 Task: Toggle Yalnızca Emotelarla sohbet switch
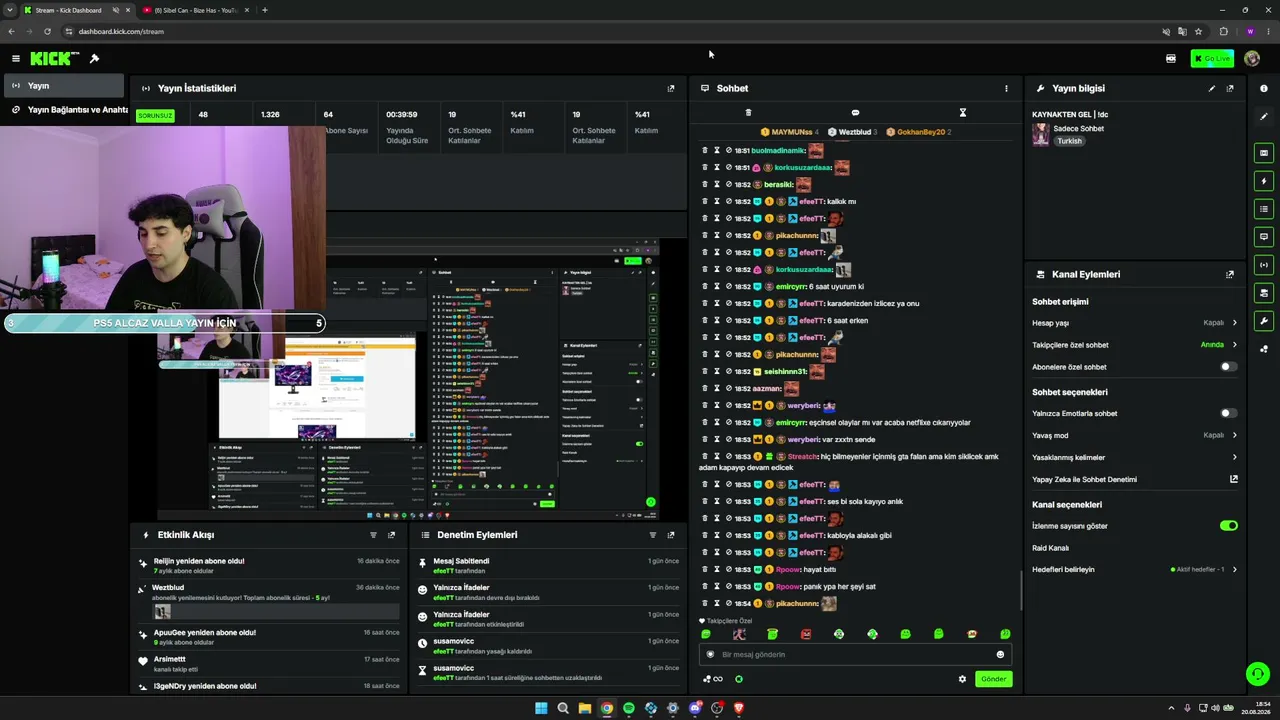click(1228, 413)
